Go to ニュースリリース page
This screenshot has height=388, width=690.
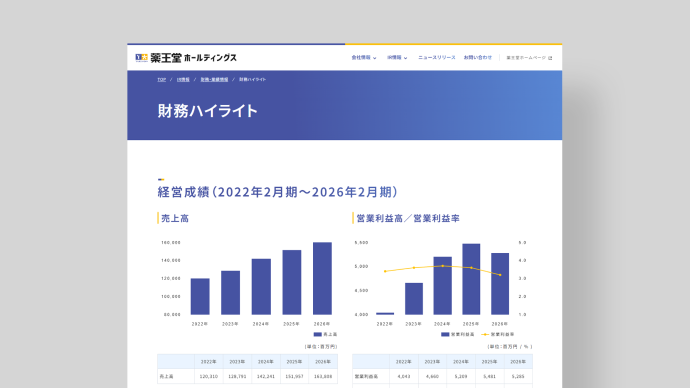pos(437,58)
